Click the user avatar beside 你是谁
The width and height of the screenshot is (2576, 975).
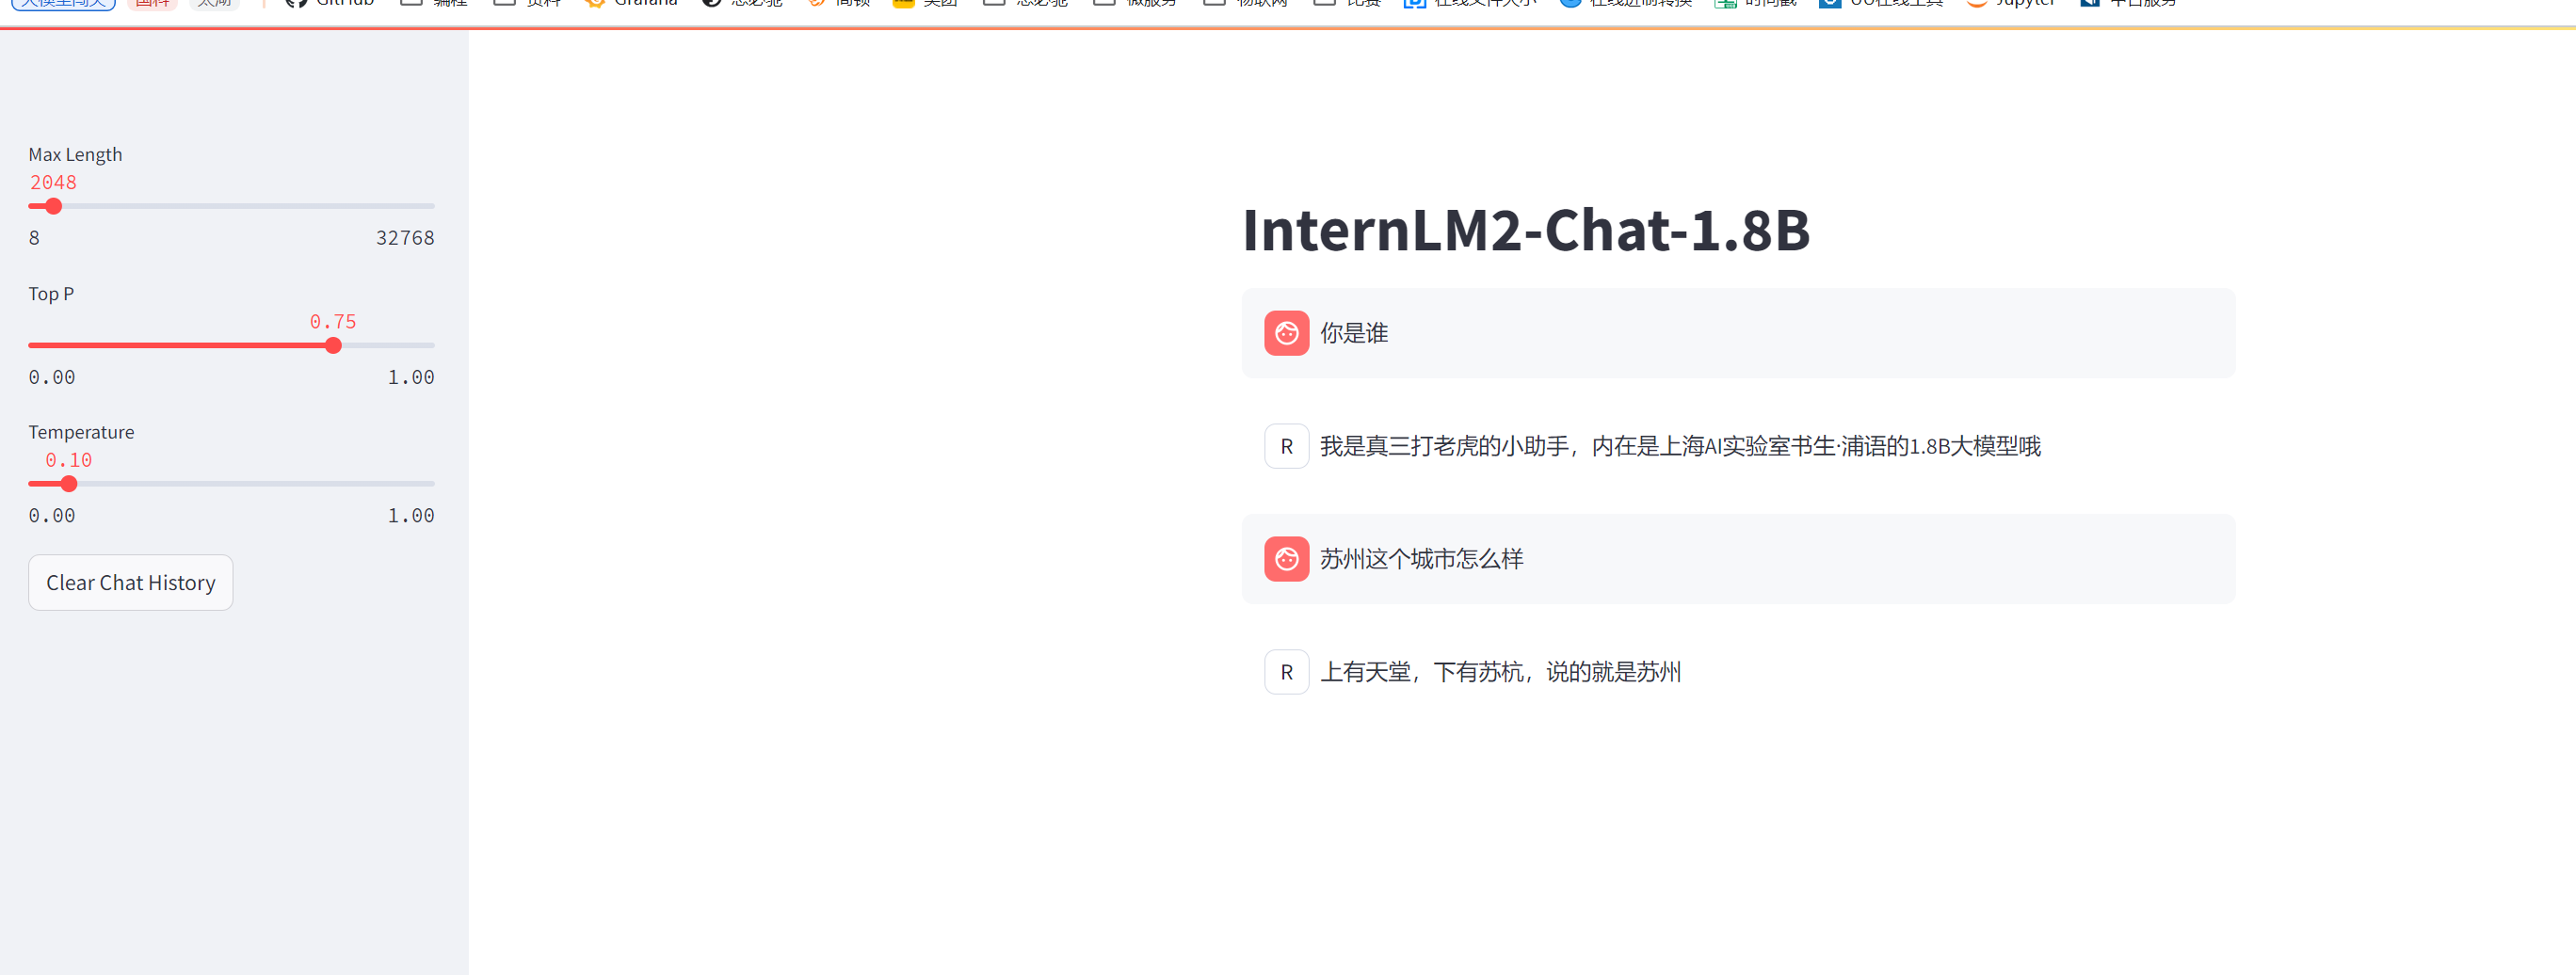1286,333
